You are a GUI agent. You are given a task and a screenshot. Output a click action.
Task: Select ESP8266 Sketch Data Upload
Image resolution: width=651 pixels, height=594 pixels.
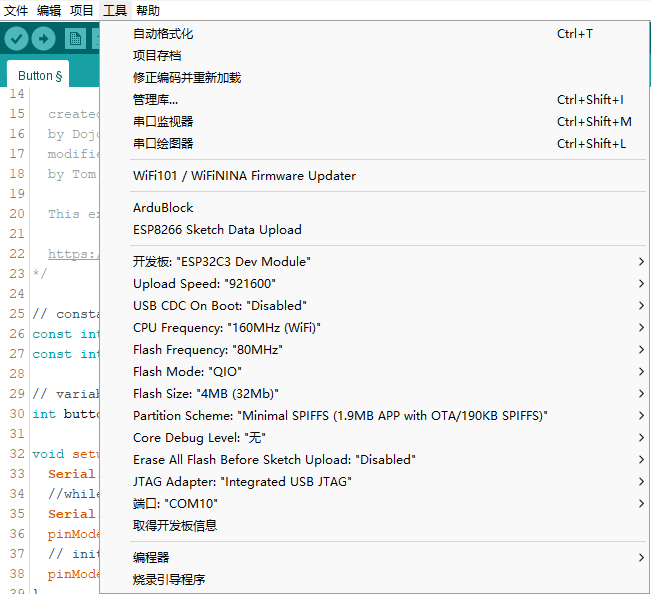[x=217, y=230]
